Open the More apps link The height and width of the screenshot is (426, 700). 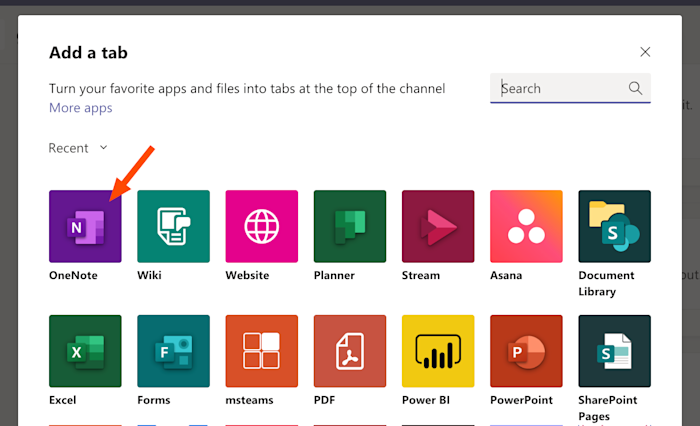point(81,108)
